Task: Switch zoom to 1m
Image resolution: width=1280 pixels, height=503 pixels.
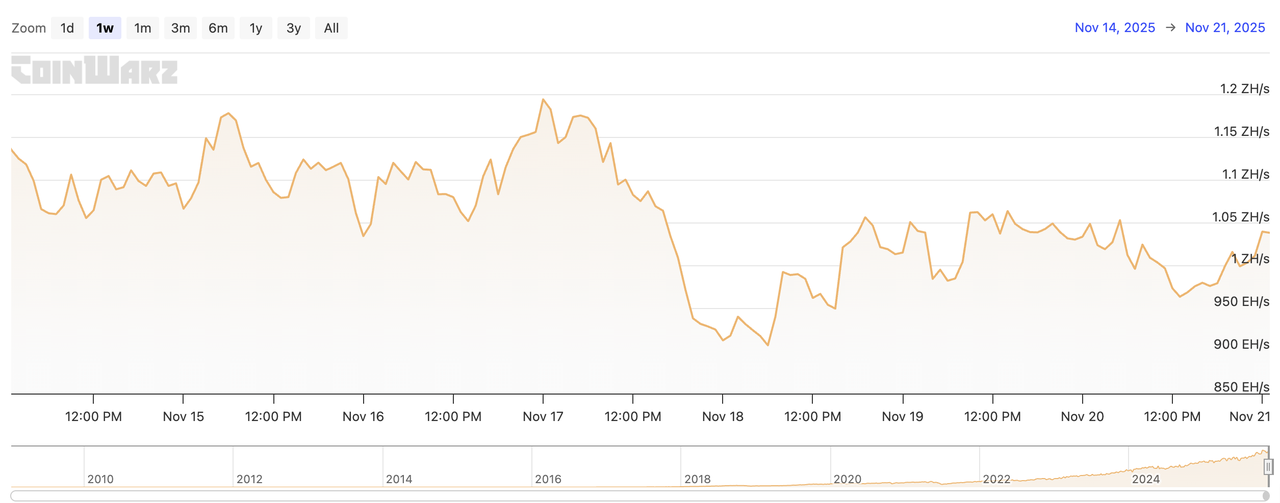Action: (x=143, y=28)
